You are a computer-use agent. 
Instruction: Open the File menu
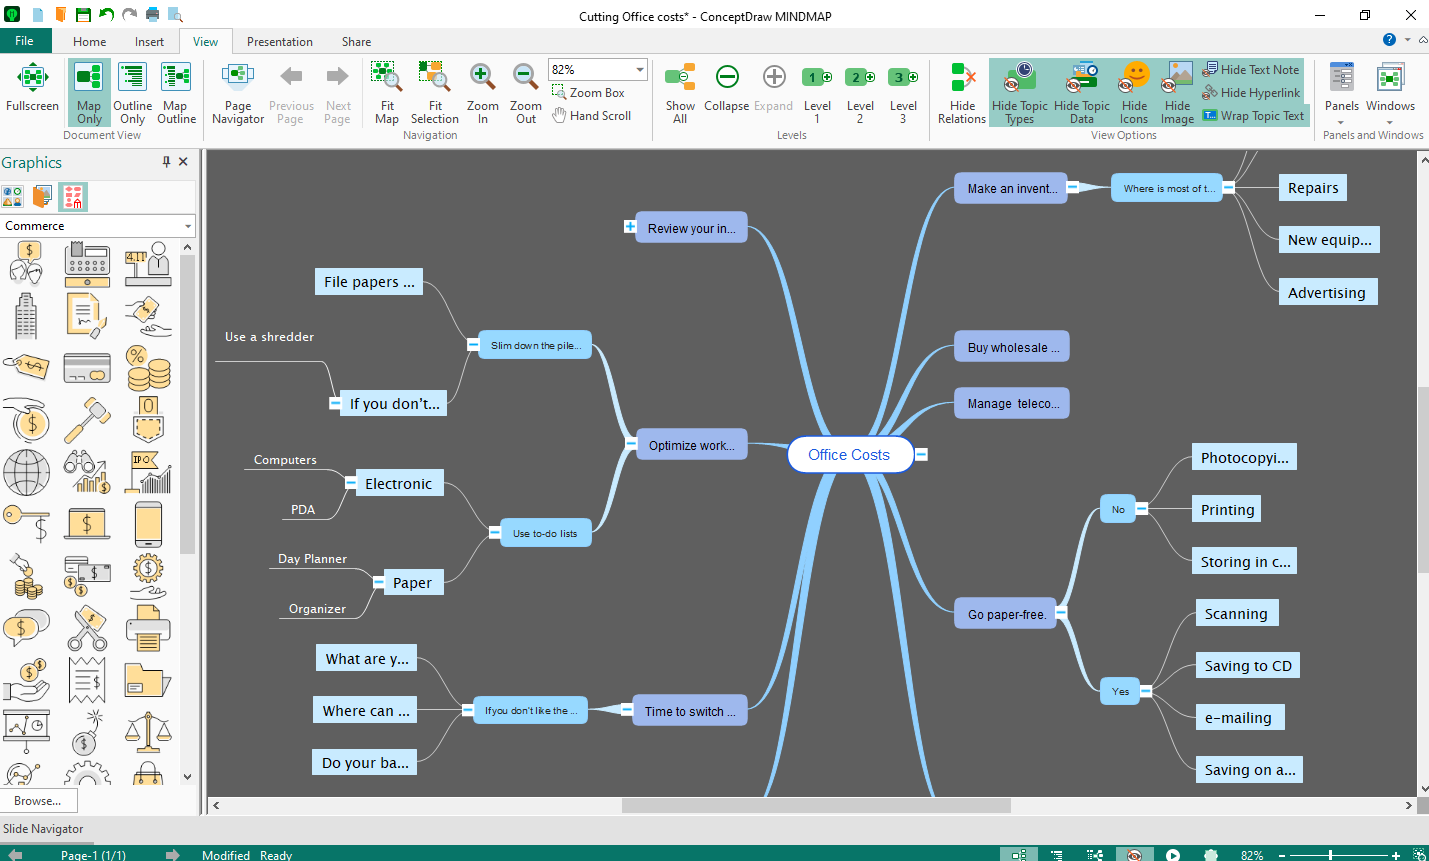[x=25, y=41]
